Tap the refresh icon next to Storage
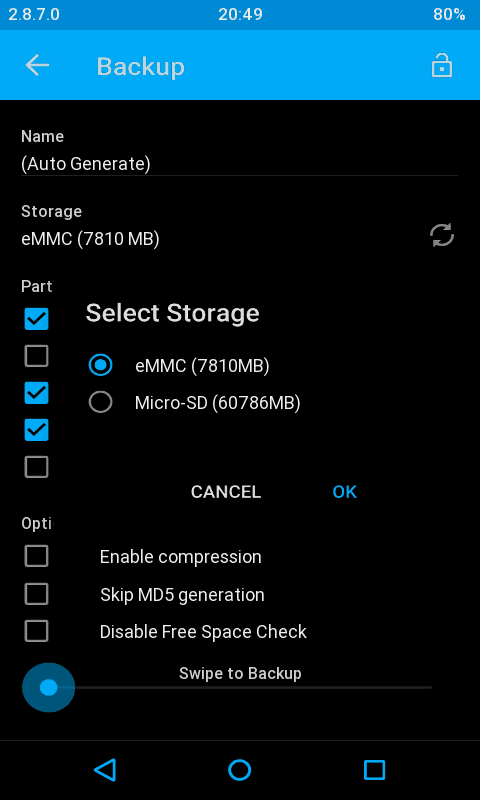480x800 pixels. (x=442, y=235)
